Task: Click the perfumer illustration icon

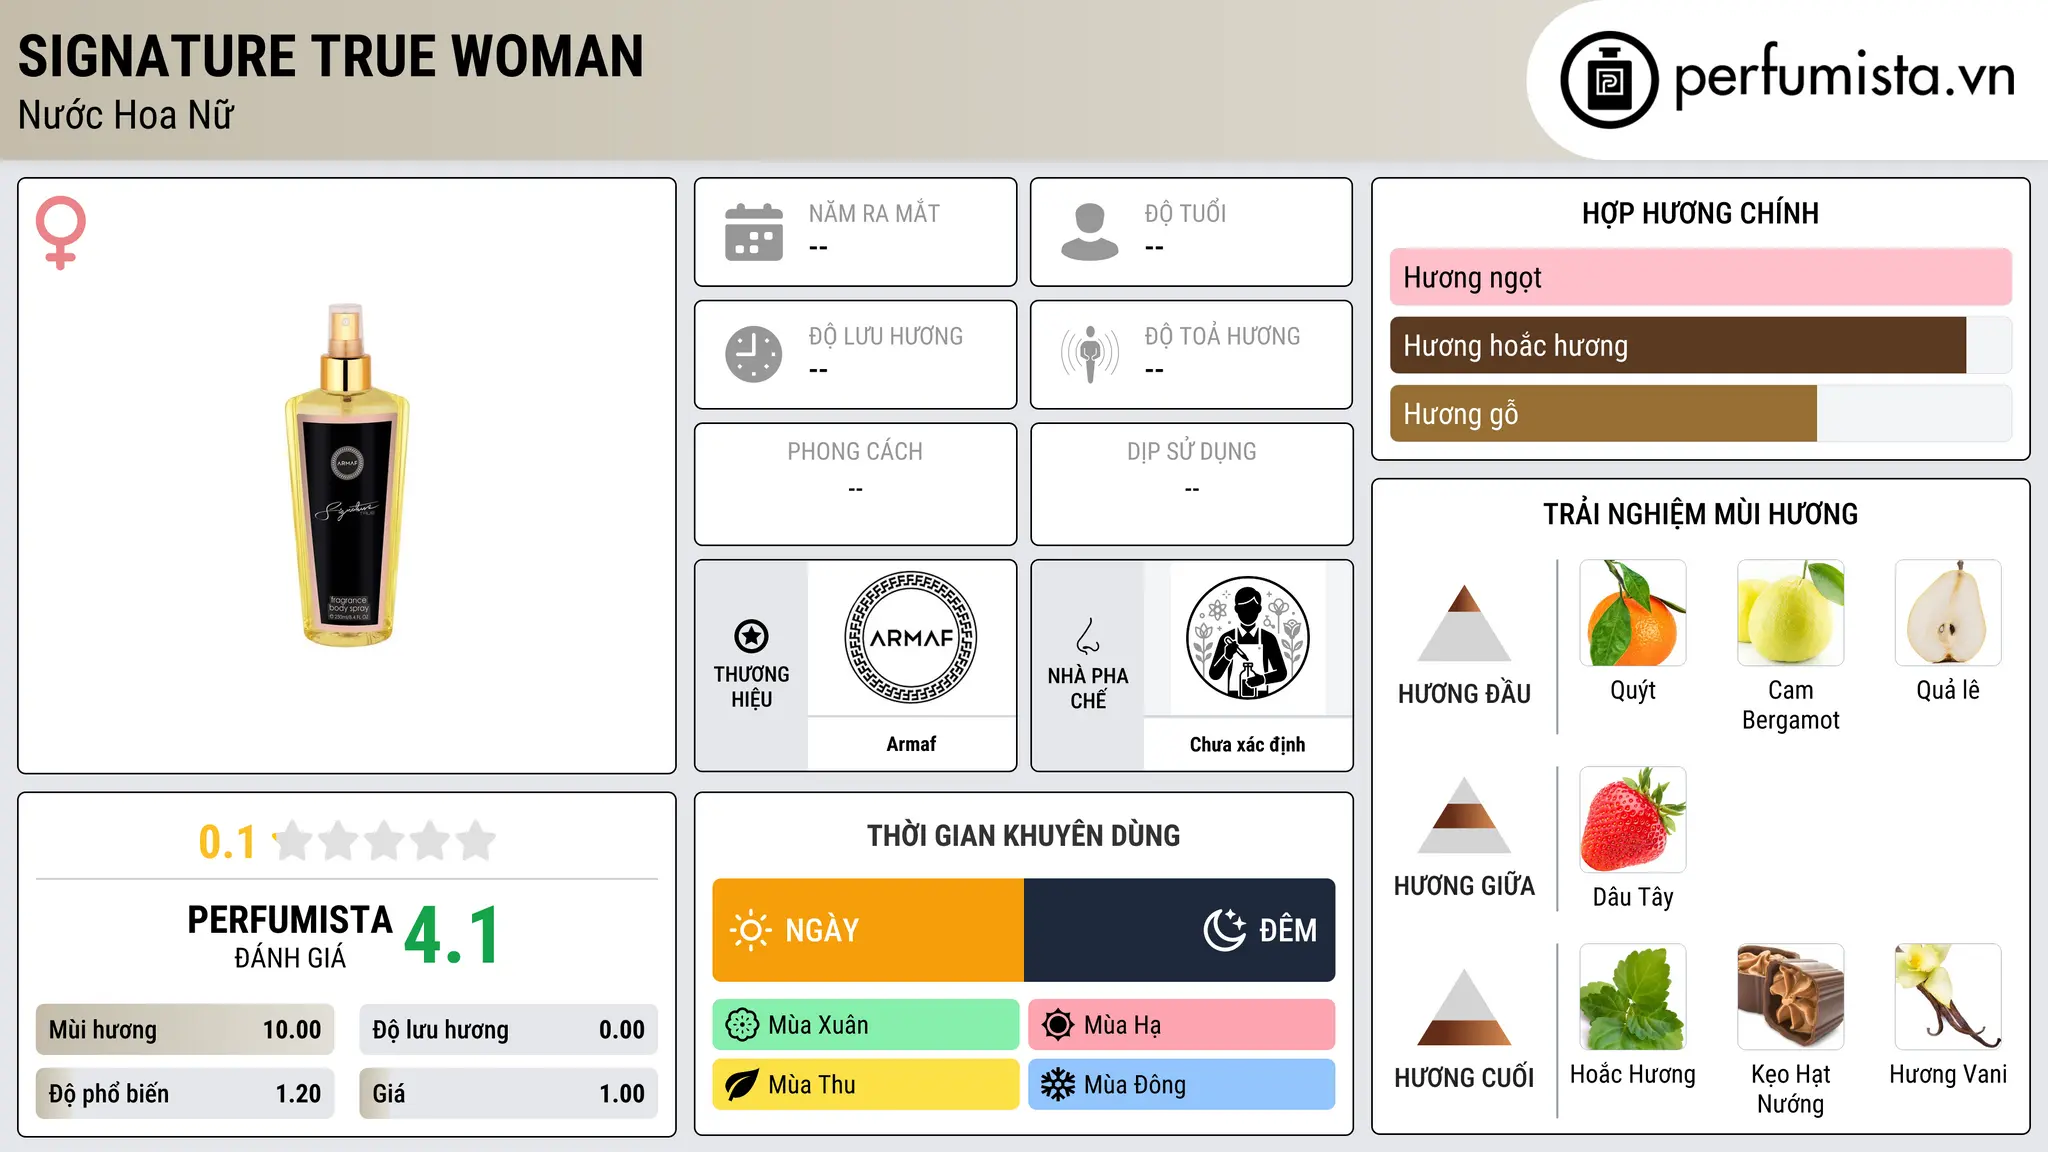Action: click(1247, 638)
